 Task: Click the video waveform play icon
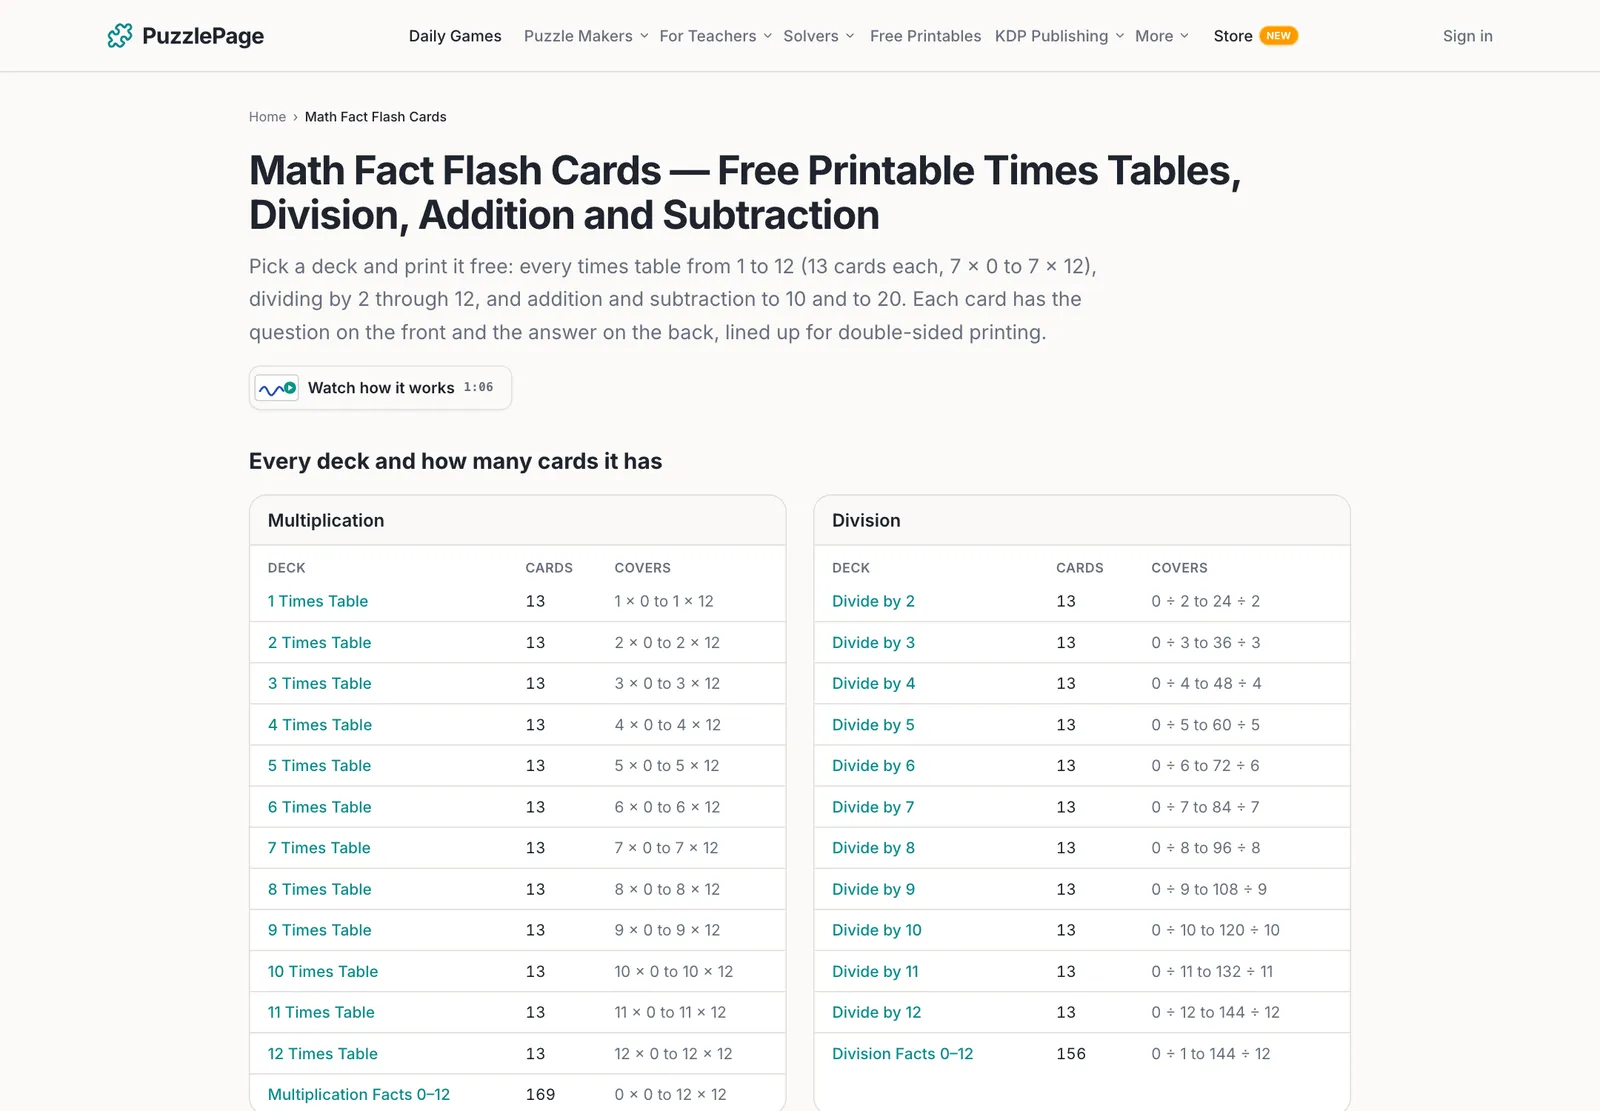tap(277, 388)
